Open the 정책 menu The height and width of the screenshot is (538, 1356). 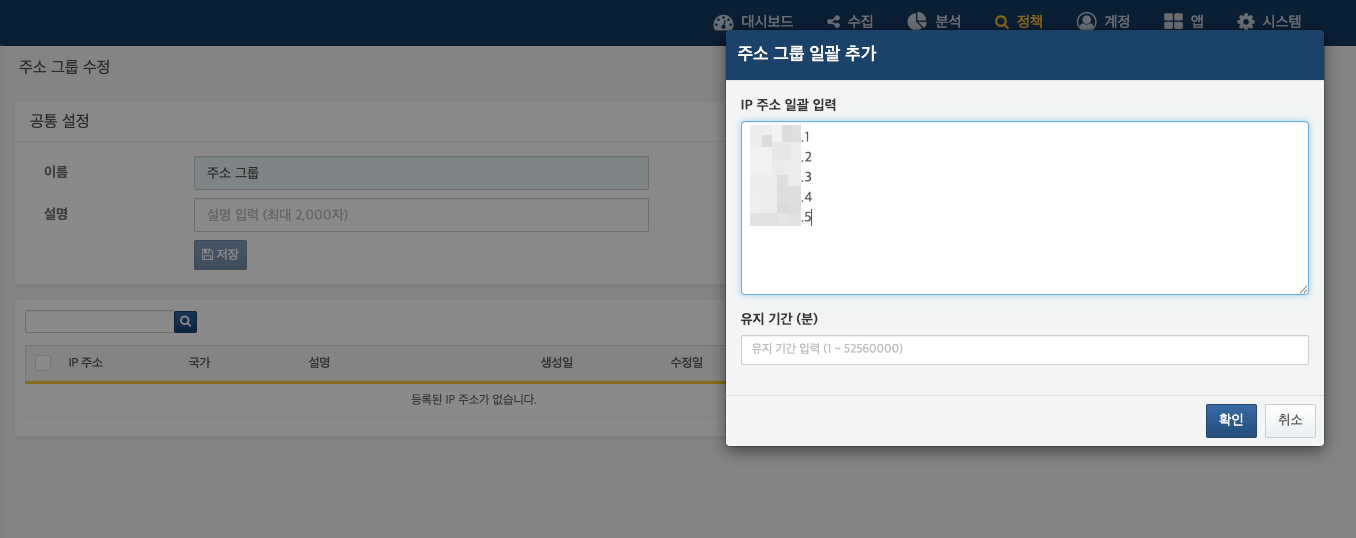pos(1019,21)
